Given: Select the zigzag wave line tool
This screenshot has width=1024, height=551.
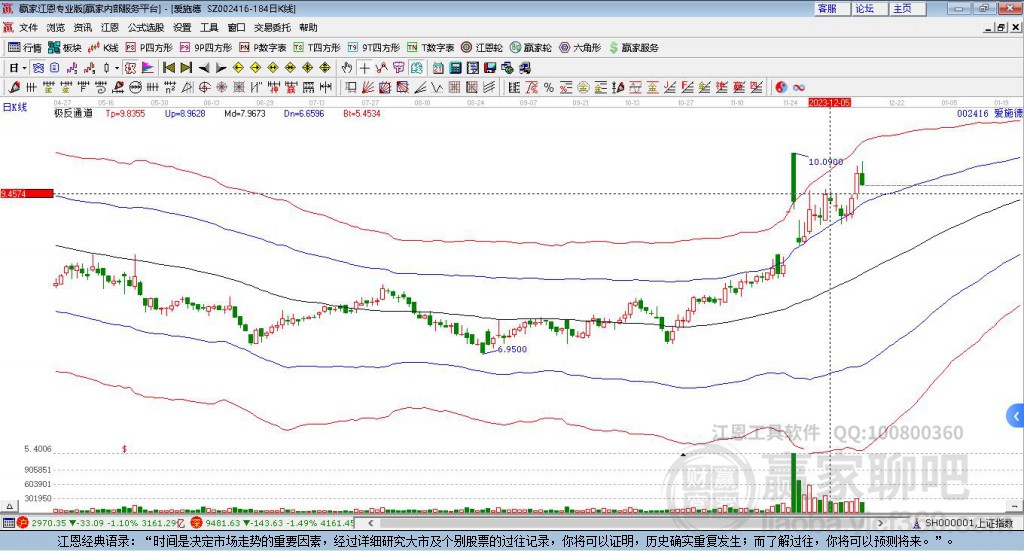Looking at the screenshot, I should pyautogui.click(x=437, y=87).
